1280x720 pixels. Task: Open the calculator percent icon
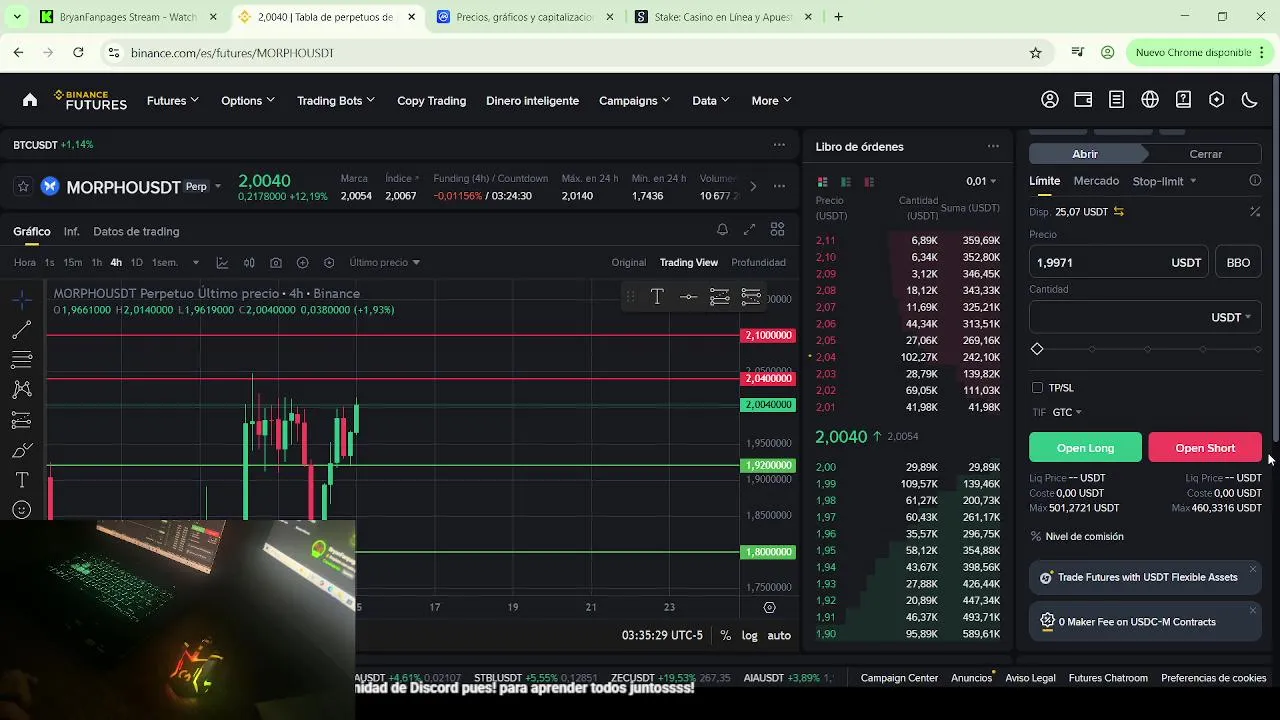[1255, 212]
